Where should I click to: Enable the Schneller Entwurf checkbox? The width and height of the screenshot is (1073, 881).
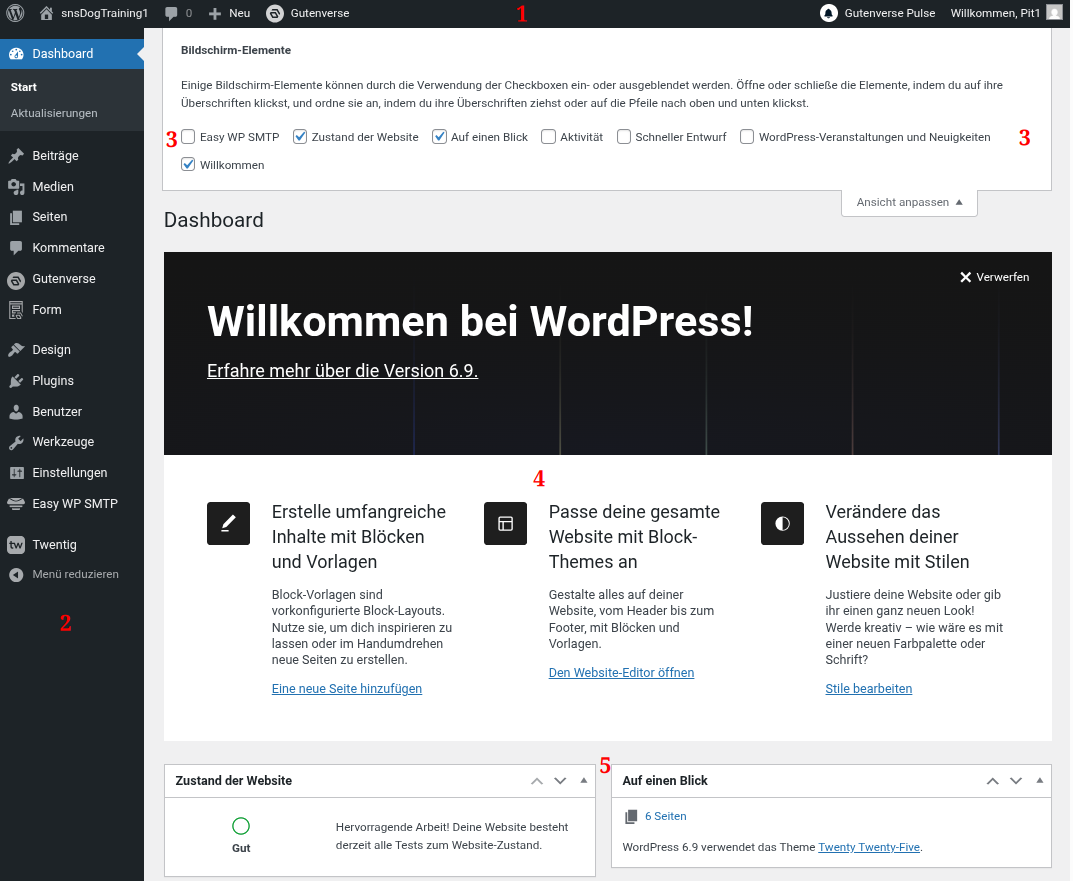[623, 137]
